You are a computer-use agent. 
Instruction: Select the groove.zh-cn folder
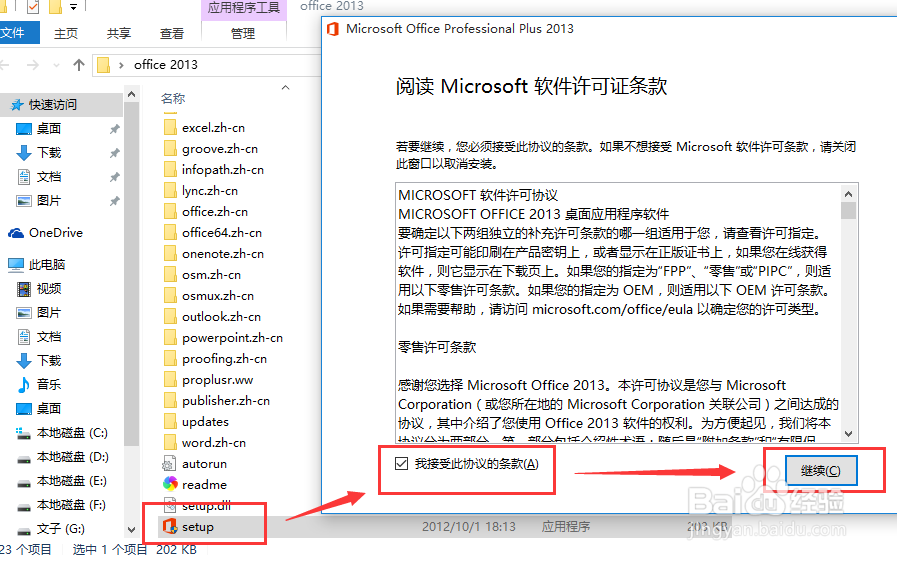click(220, 149)
